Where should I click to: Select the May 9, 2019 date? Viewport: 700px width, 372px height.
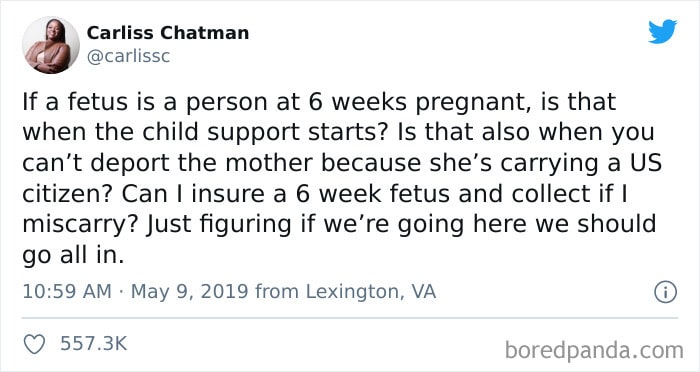189,292
